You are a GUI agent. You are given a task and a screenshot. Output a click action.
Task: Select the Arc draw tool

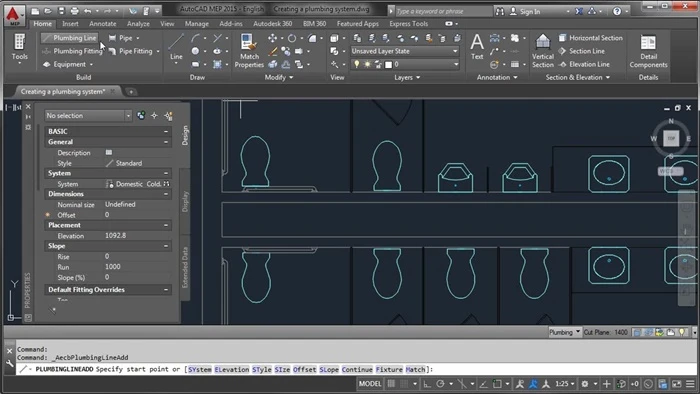pyautogui.click(x=195, y=38)
